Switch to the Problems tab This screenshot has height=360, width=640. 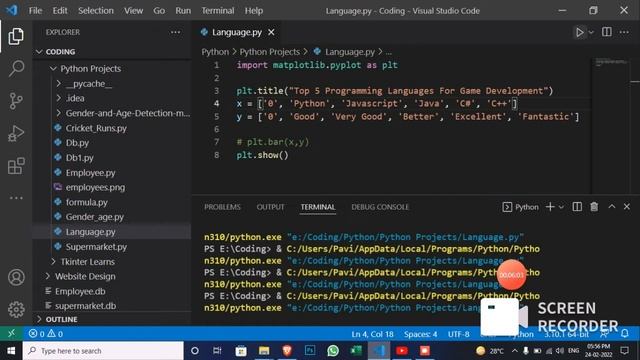coord(222,207)
